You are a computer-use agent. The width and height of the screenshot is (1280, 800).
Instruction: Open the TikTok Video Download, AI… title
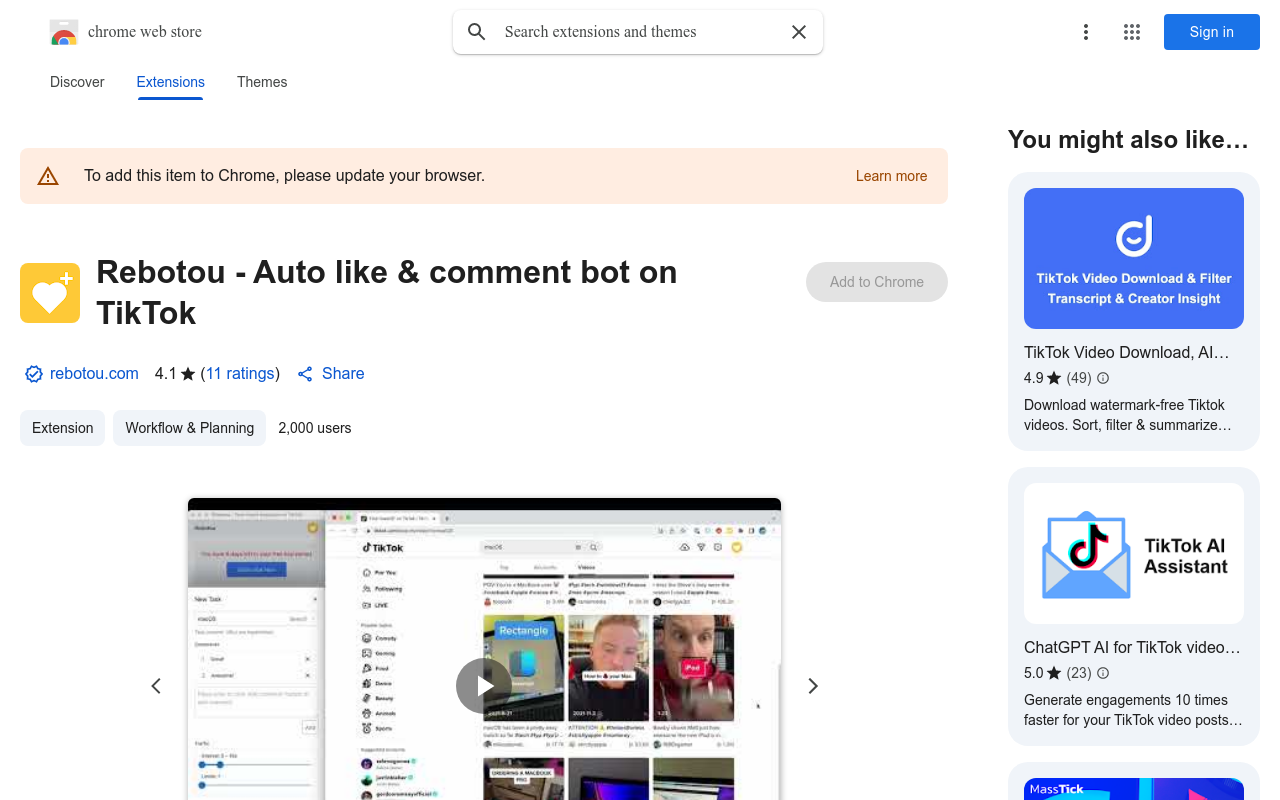(x=1126, y=352)
